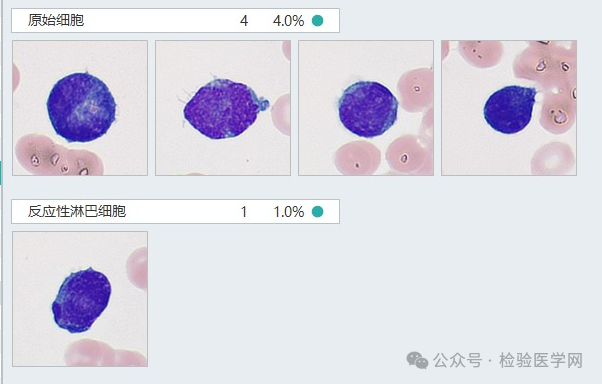Click the count 1 in the 反应性淋巴细胞 header

coord(244,212)
